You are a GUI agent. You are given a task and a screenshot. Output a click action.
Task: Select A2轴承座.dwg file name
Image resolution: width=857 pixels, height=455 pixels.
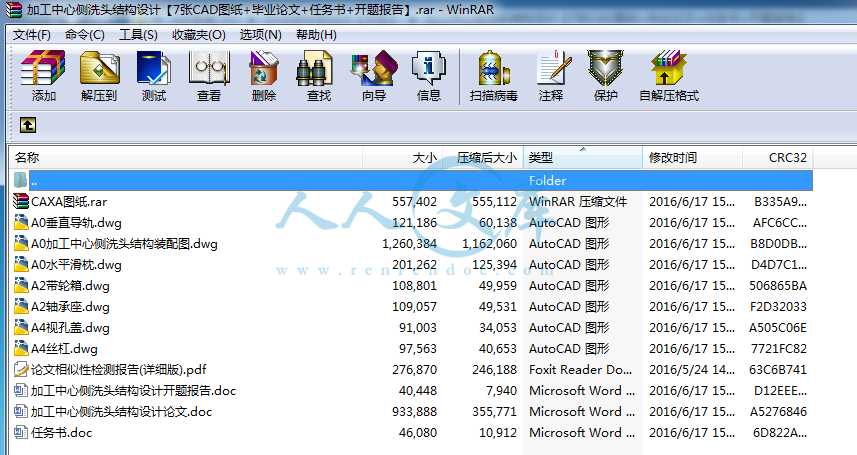[x=70, y=307]
